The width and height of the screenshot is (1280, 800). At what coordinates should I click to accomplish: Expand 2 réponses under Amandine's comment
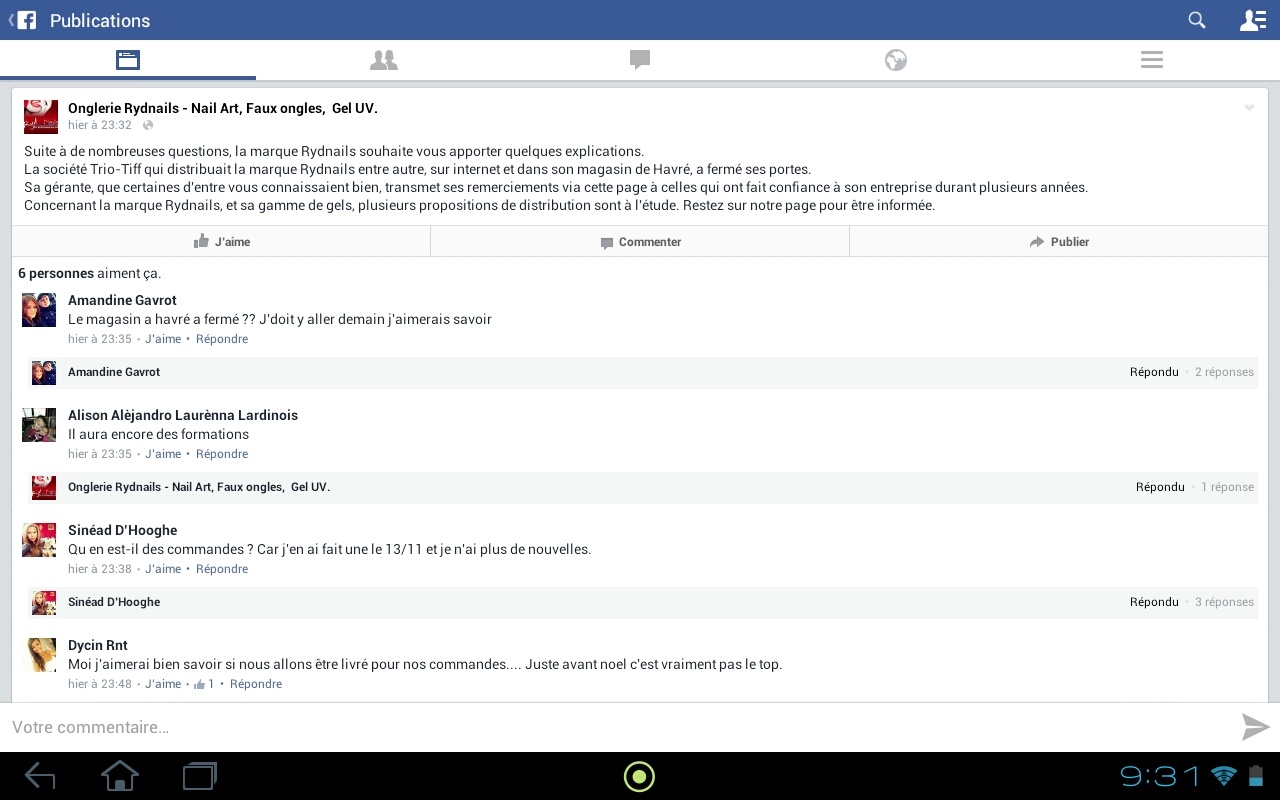[x=1224, y=372]
